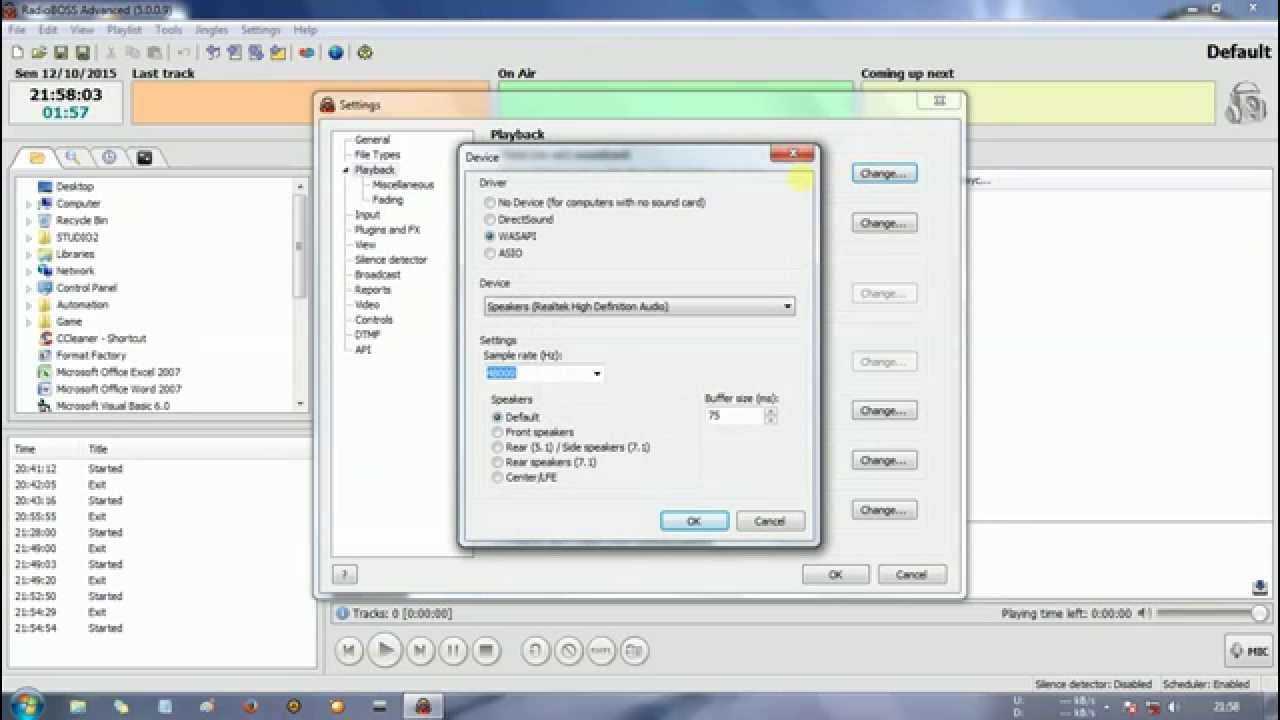Click the round yellow-green gear toolbar icon
Image resolution: width=1280 pixels, height=720 pixels.
365,52
